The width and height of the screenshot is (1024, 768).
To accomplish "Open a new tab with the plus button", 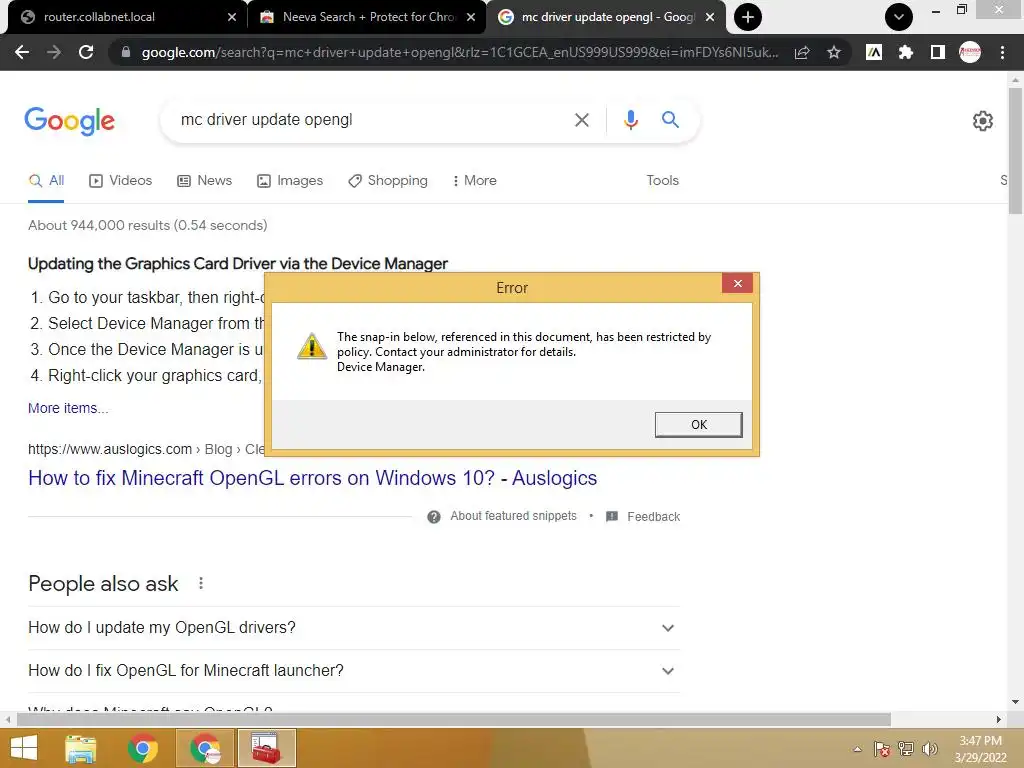I will click(x=748, y=17).
